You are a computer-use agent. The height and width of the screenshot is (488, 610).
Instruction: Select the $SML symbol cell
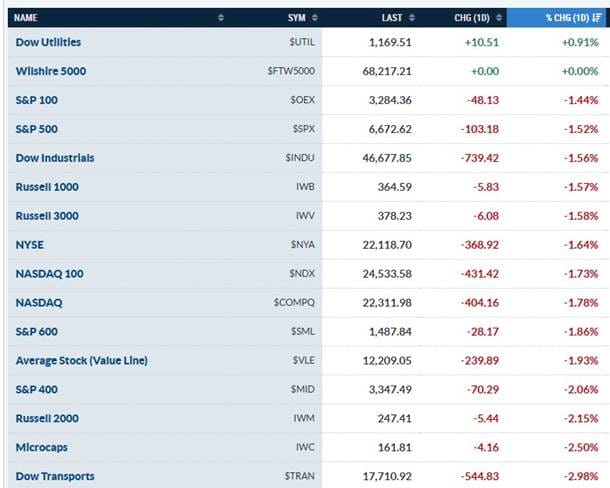303,332
